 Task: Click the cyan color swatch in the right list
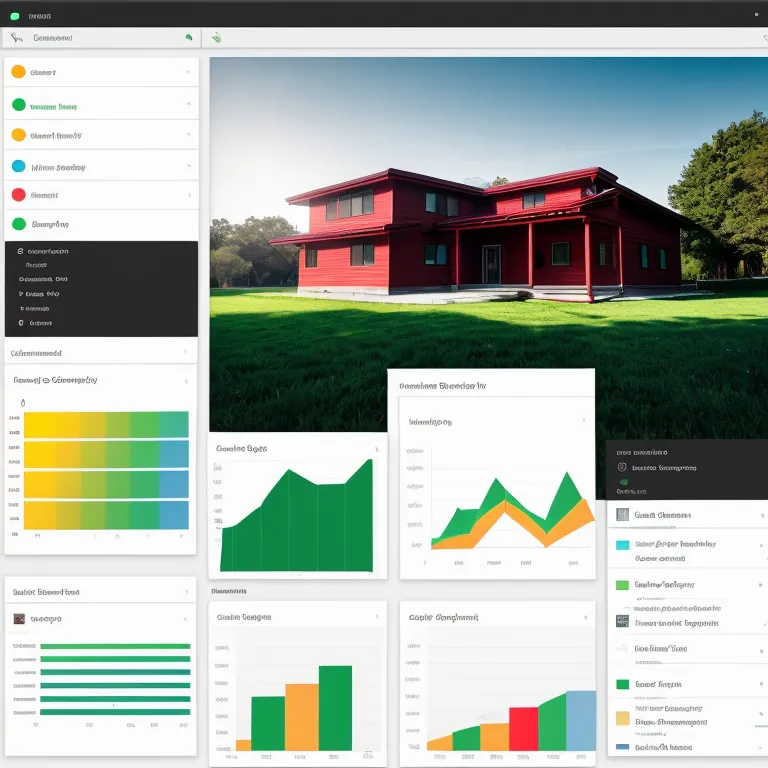(622, 546)
